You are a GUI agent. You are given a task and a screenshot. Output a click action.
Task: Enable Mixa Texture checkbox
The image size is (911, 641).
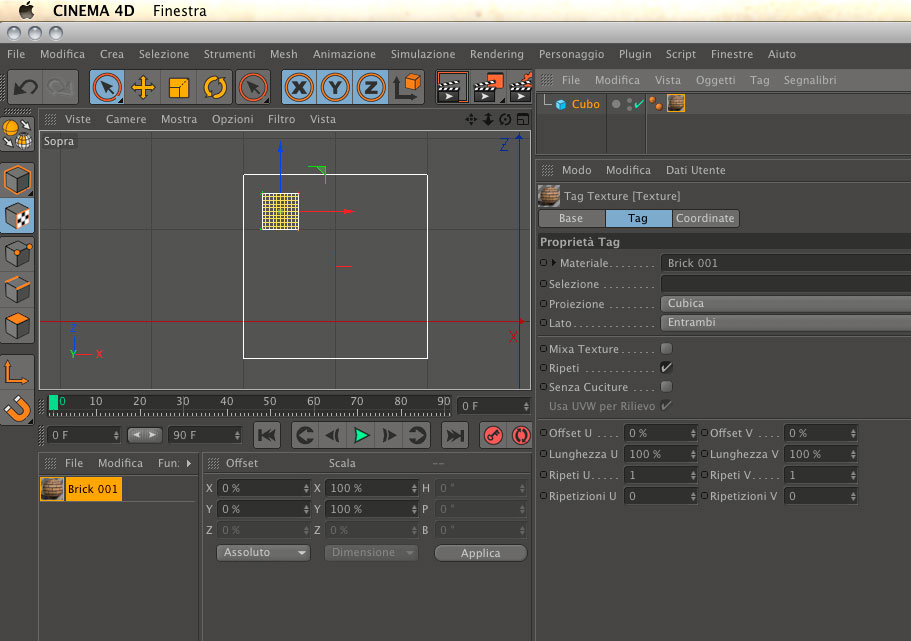point(666,349)
